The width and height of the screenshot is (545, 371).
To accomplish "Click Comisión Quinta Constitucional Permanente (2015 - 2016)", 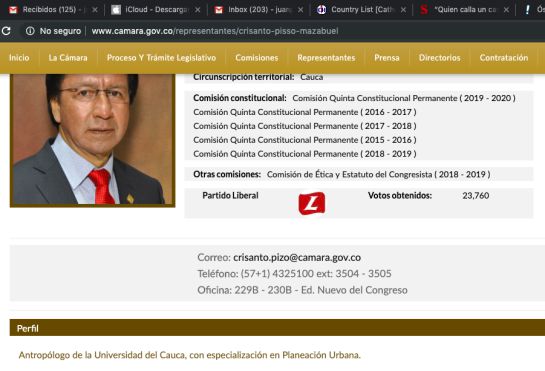I will [x=305, y=140].
